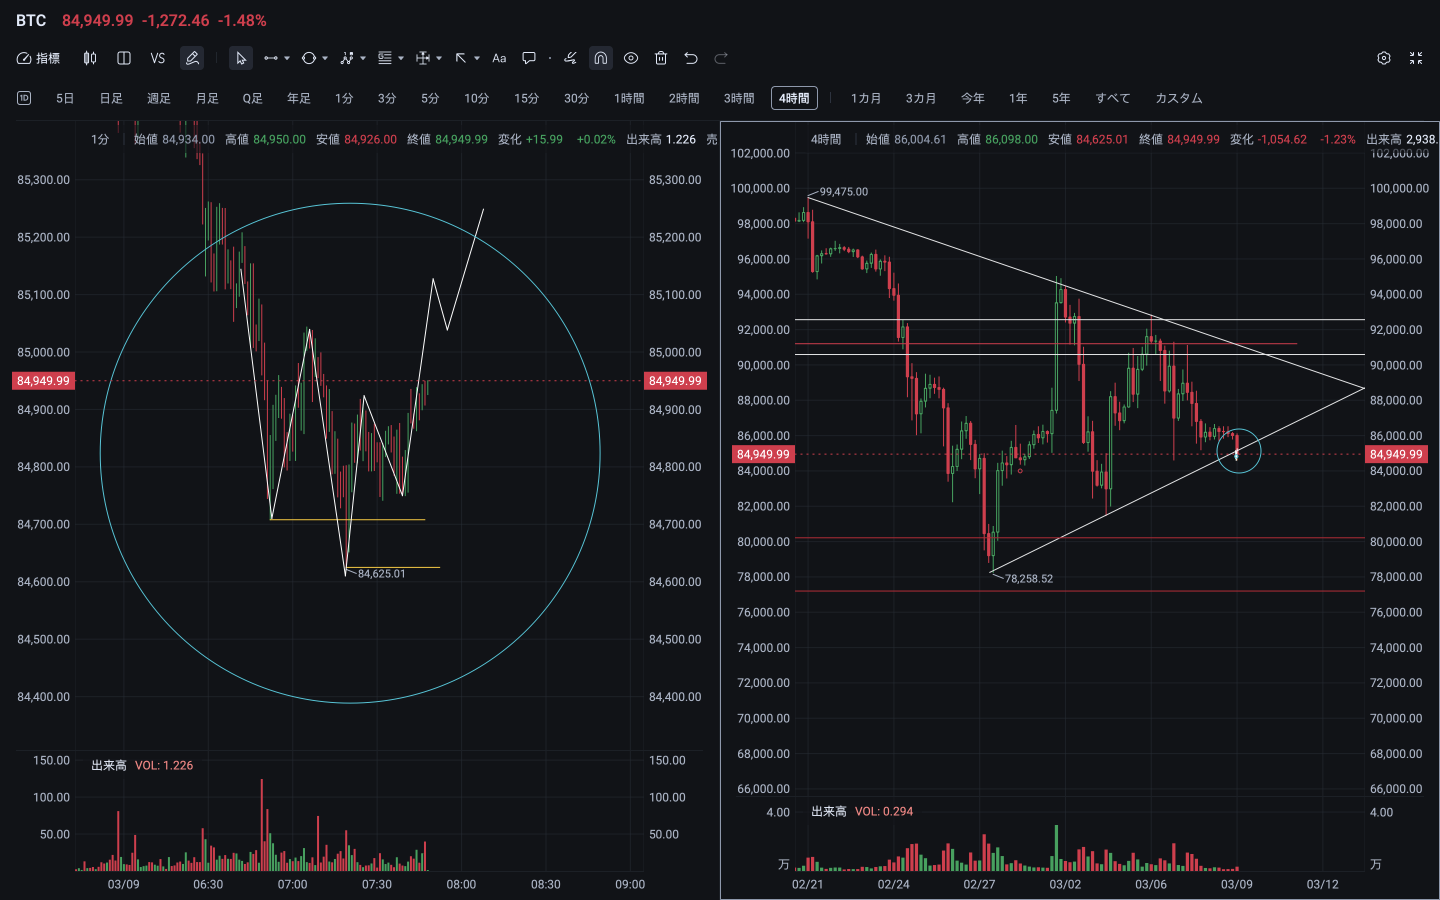Click the 78,258.52 low label on right chart
Image resolution: width=1440 pixels, height=900 pixels.
[1029, 578]
